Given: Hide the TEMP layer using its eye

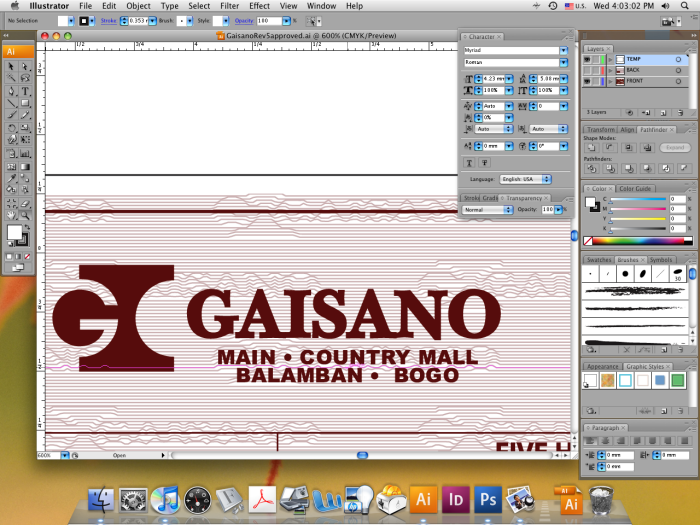Looking at the screenshot, I should tap(588, 60).
